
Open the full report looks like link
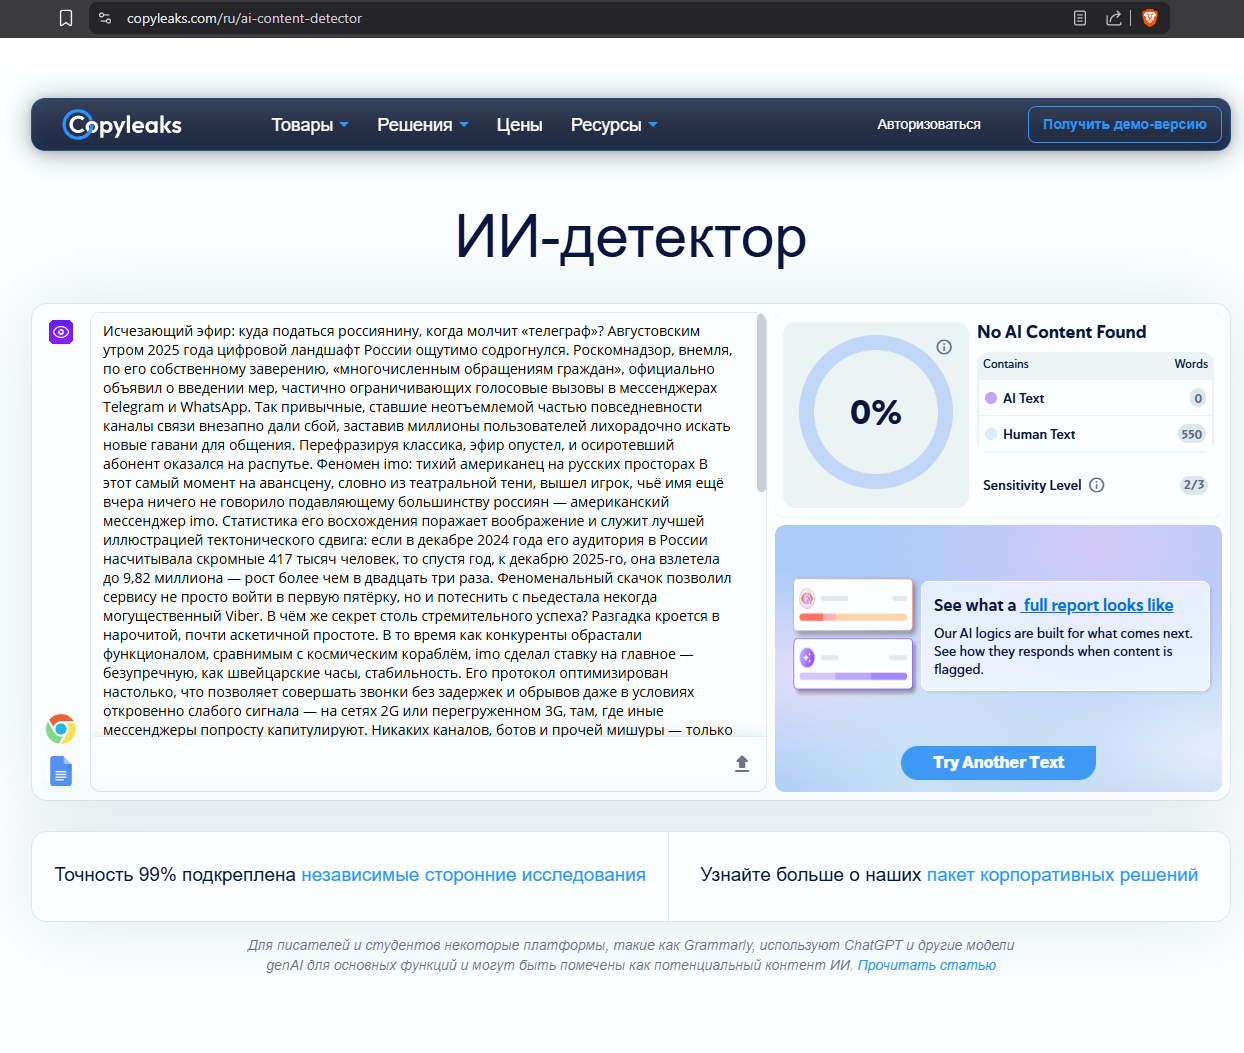click(x=1098, y=605)
